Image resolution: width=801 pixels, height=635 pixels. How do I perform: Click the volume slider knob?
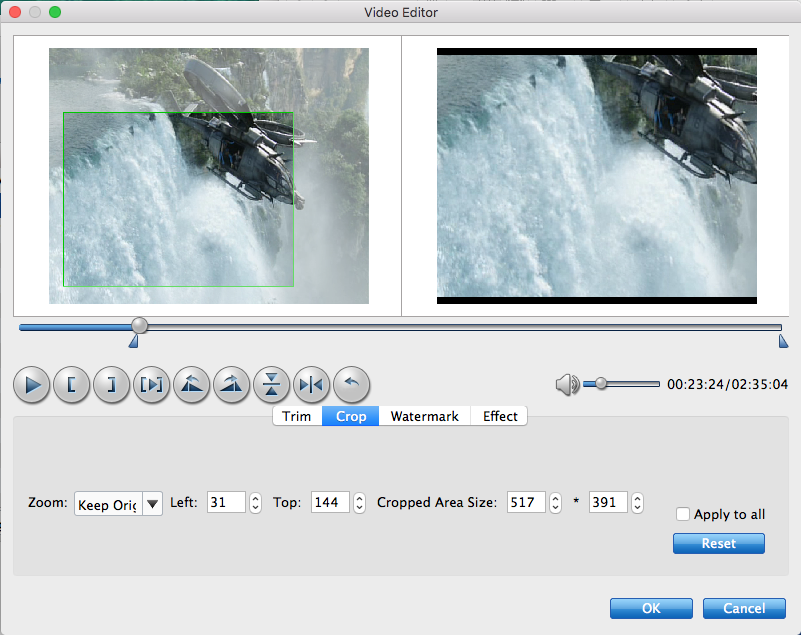tap(601, 383)
